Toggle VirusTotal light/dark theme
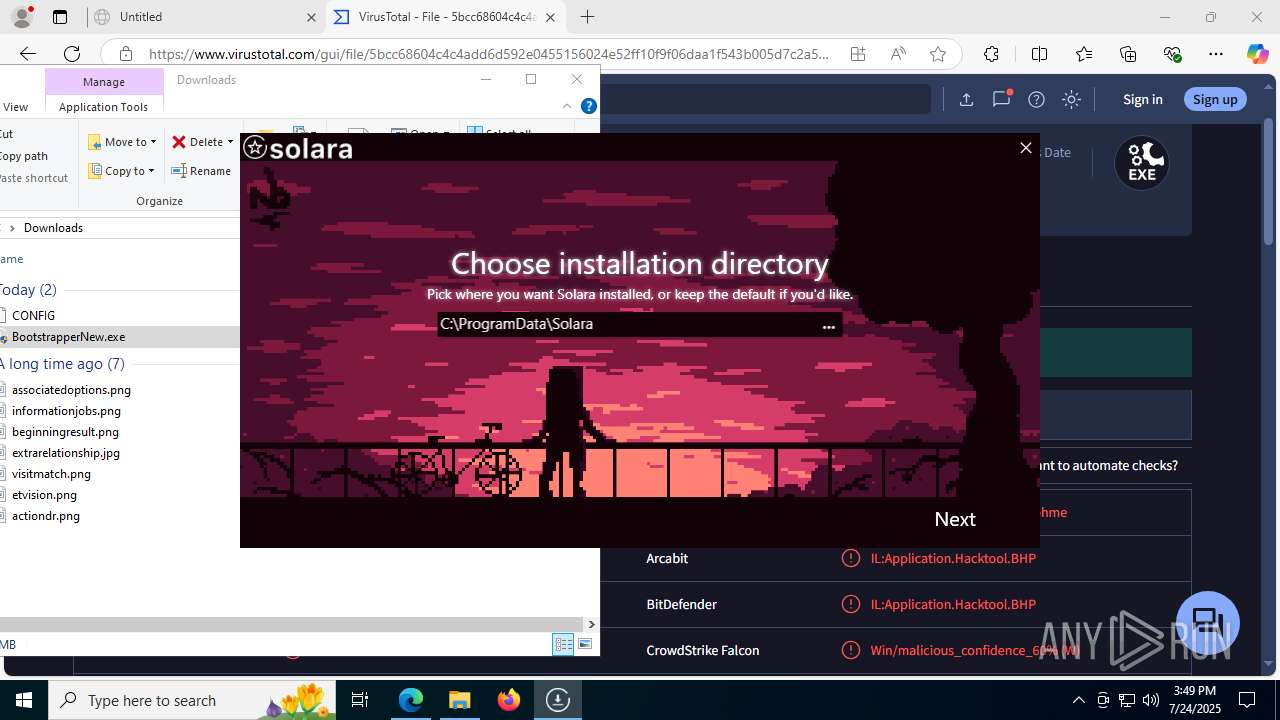The width and height of the screenshot is (1280, 720). tap(1071, 99)
